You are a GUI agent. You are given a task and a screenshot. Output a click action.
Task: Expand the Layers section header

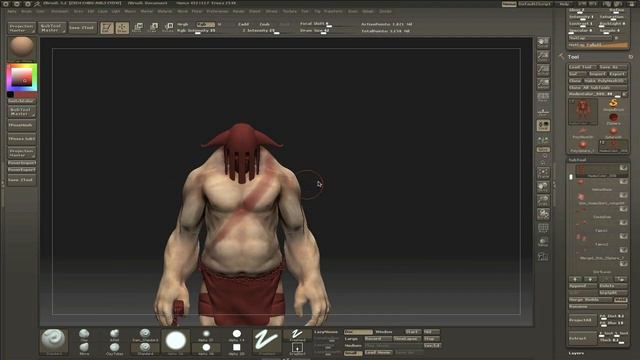click(576, 353)
